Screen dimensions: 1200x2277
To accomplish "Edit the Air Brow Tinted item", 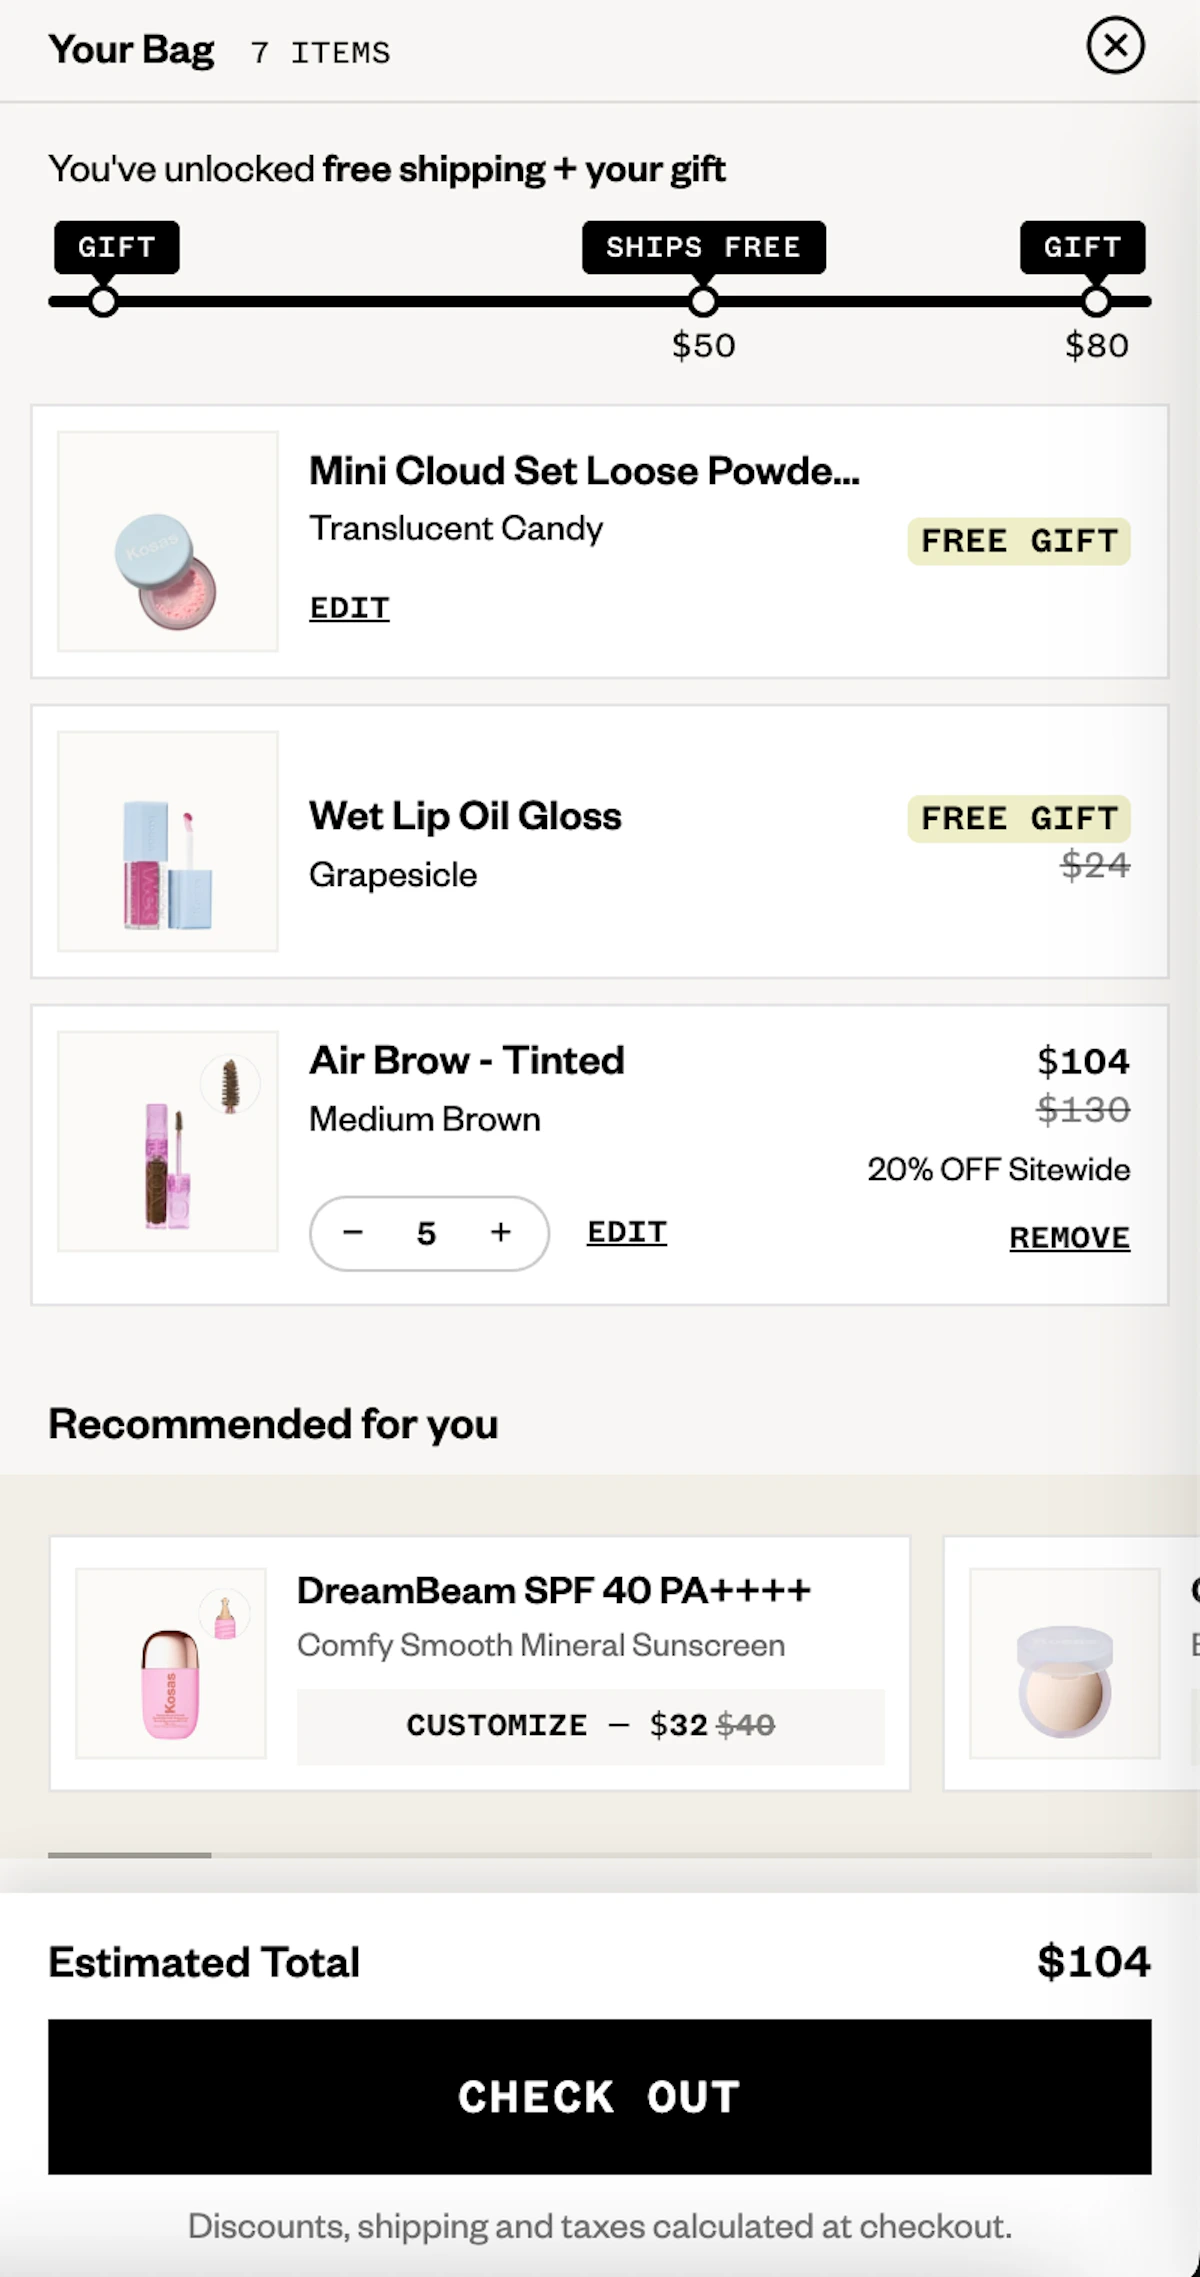I will (627, 1232).
